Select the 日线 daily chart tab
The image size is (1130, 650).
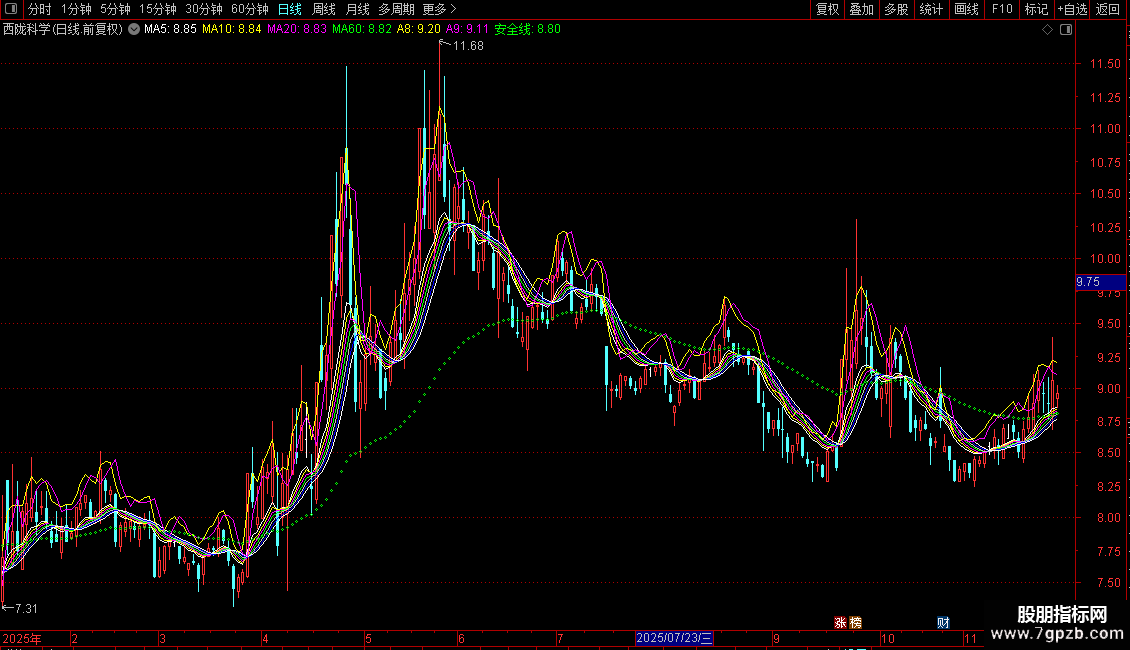[290, 9]
